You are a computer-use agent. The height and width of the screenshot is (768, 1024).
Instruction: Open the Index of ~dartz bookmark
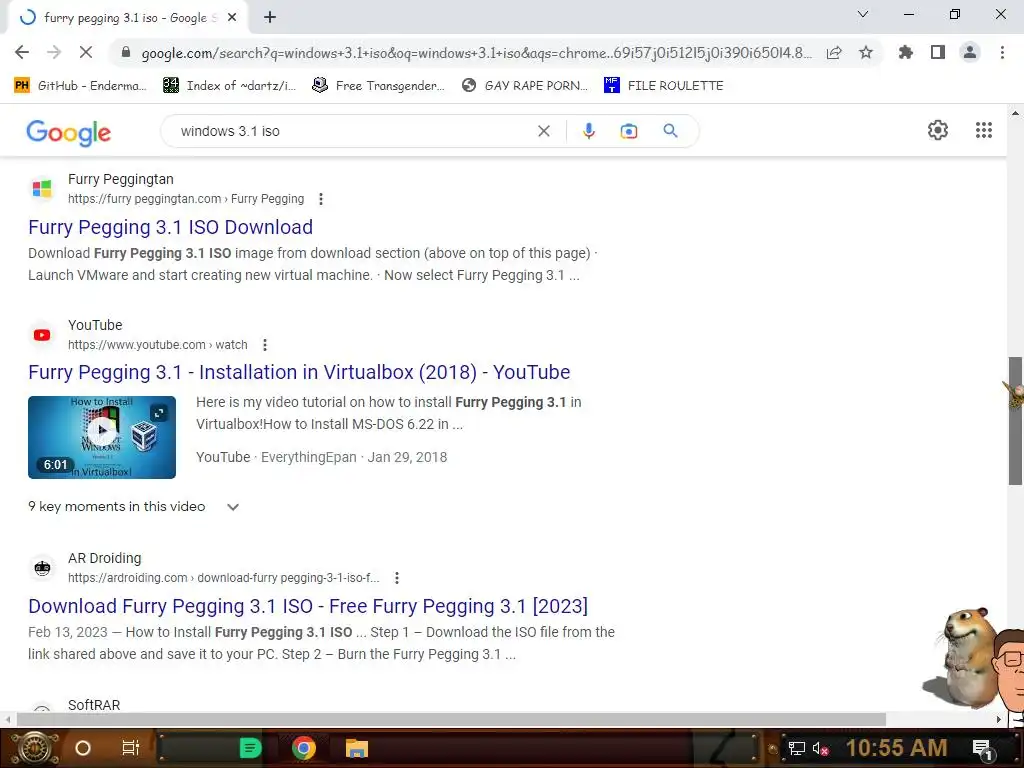[x=229, y=86]
